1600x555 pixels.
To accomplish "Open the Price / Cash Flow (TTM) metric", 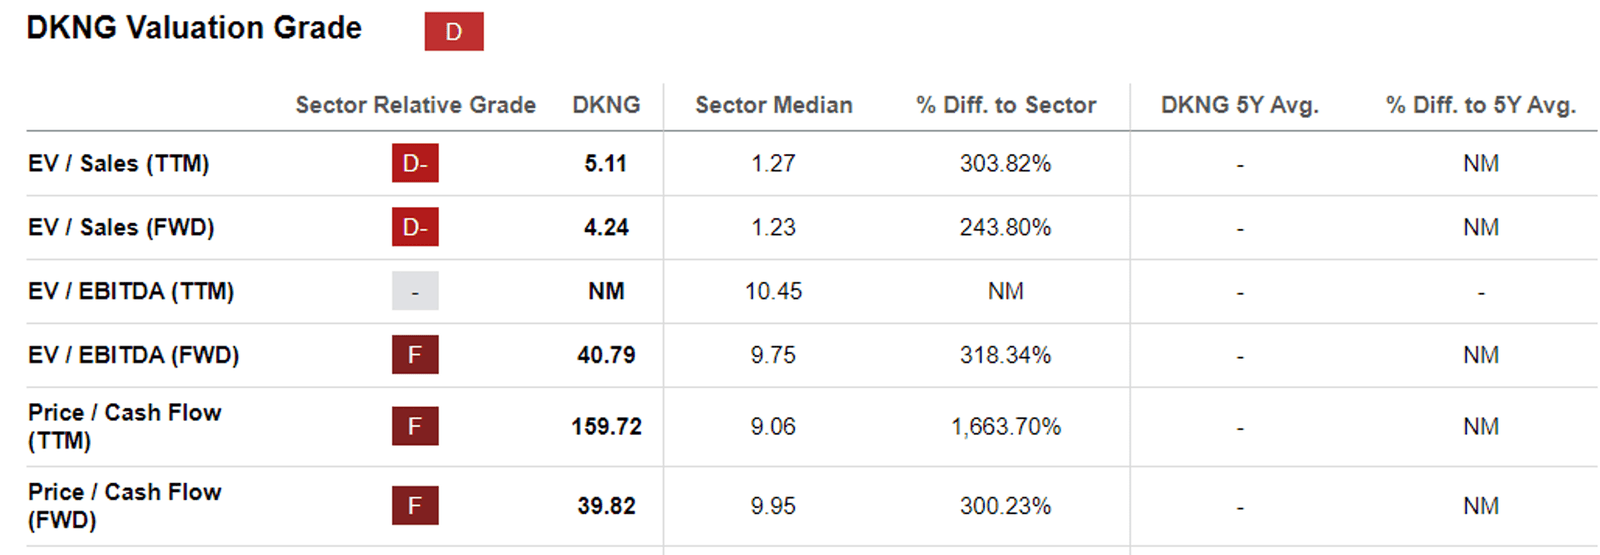I will [124, 426].
